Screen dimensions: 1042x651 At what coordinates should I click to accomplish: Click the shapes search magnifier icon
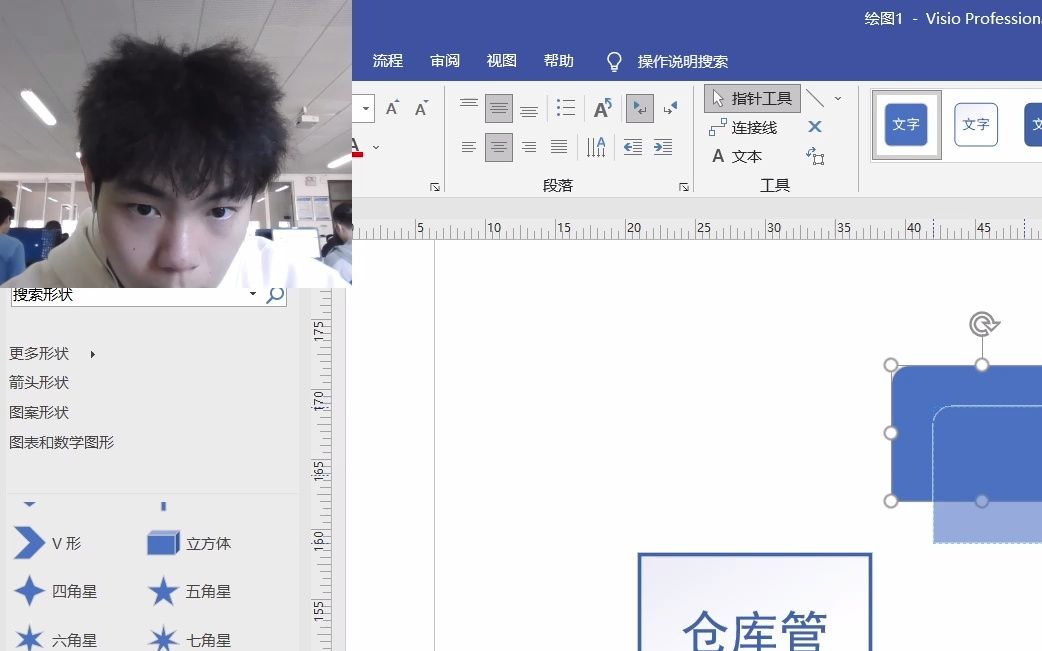274,296
